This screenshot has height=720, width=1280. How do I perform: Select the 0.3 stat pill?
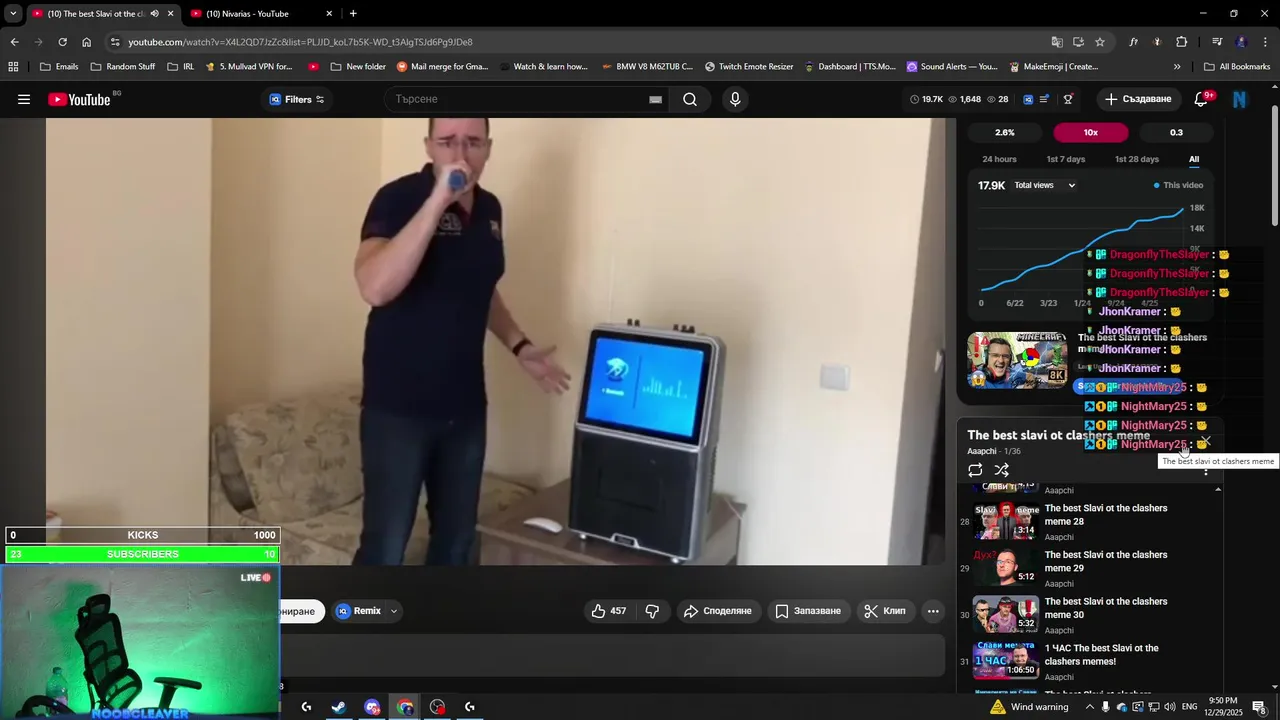1176,132
